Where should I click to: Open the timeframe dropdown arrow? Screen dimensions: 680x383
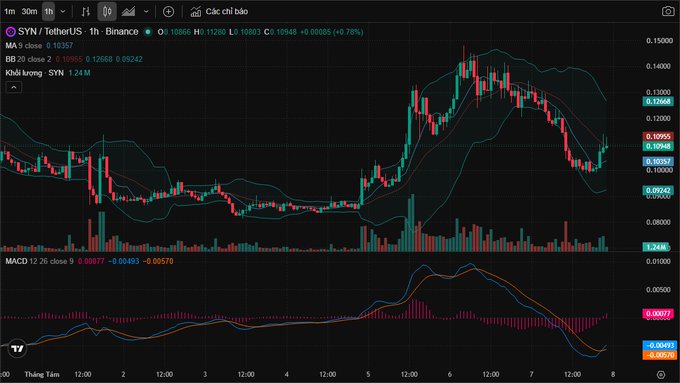63,11
